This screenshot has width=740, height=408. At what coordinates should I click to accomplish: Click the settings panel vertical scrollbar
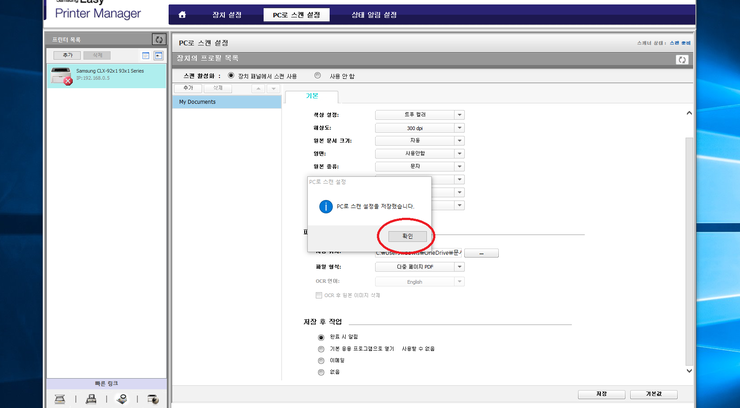[689, 250]
